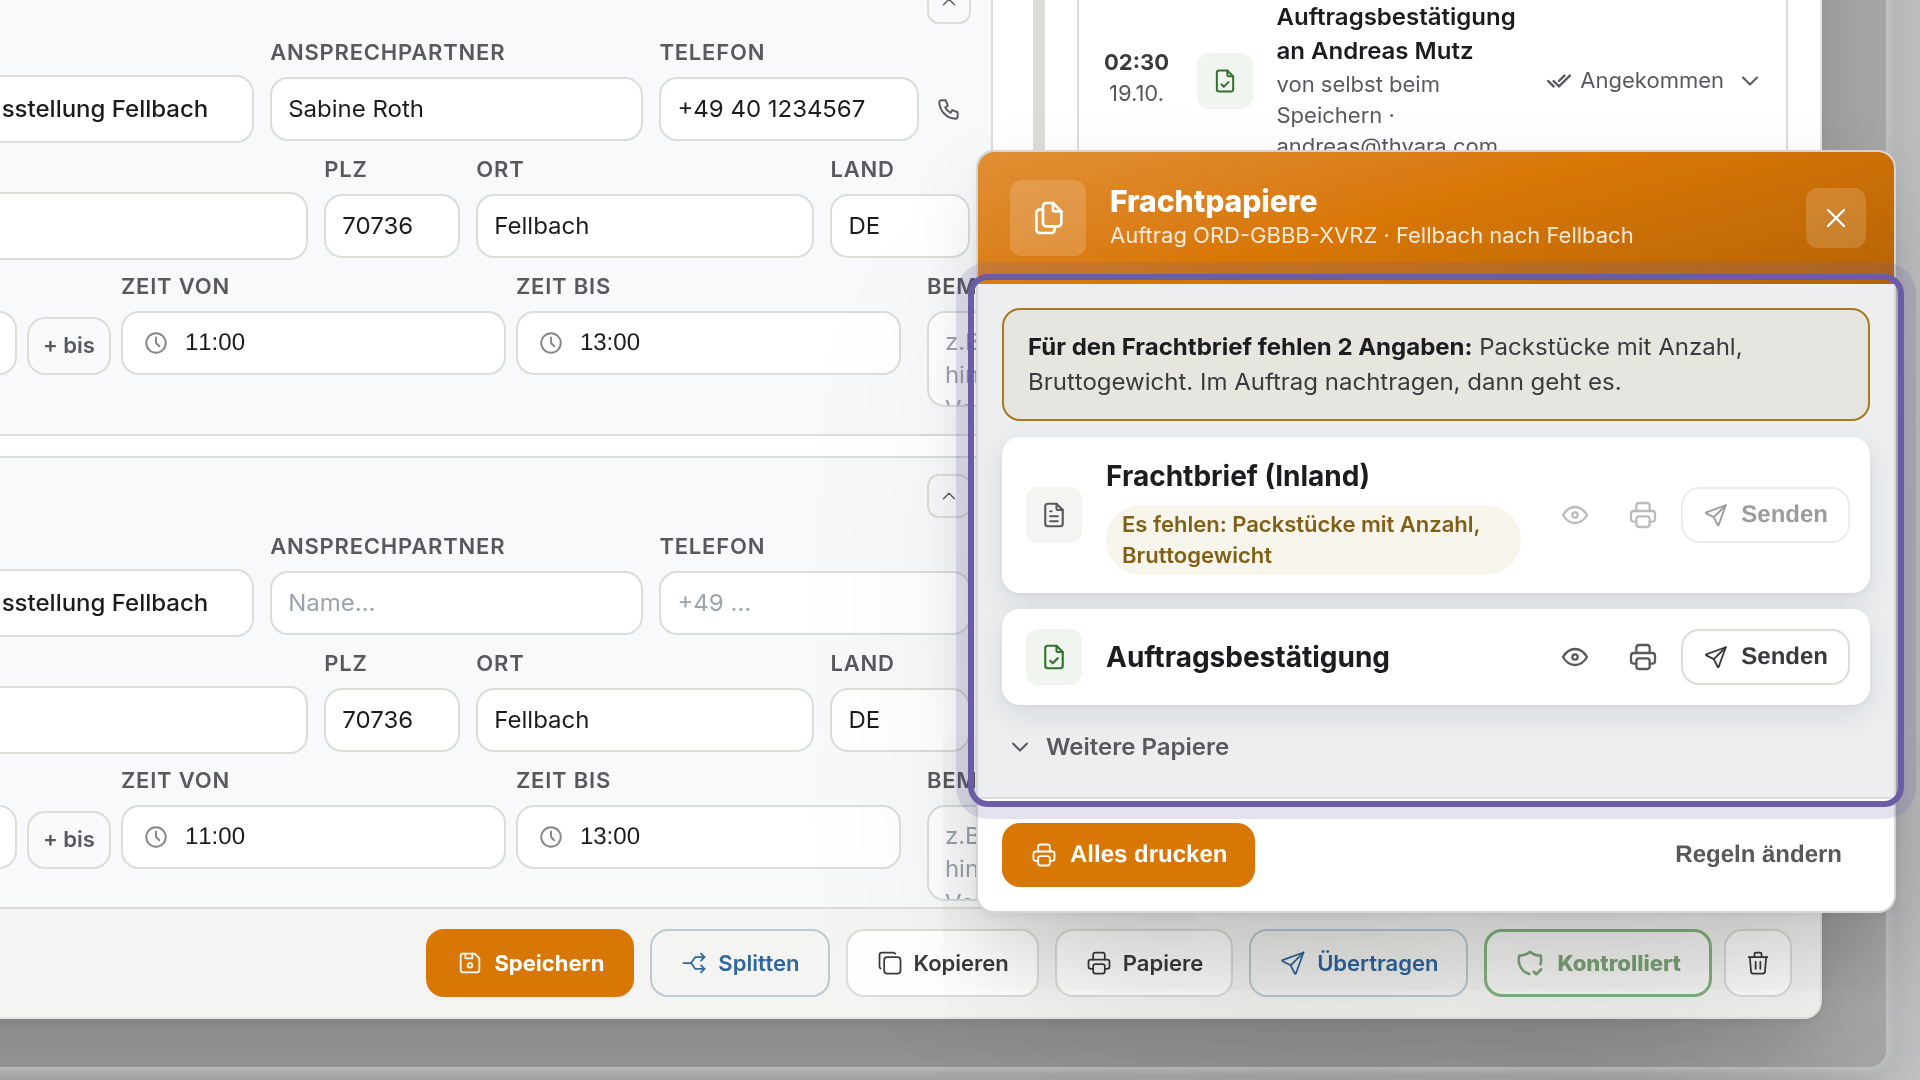1920x1080 pixels.
Task: Click the Ansprechpartner field with Sabine Roth
Action: click(x=456, y=109)
